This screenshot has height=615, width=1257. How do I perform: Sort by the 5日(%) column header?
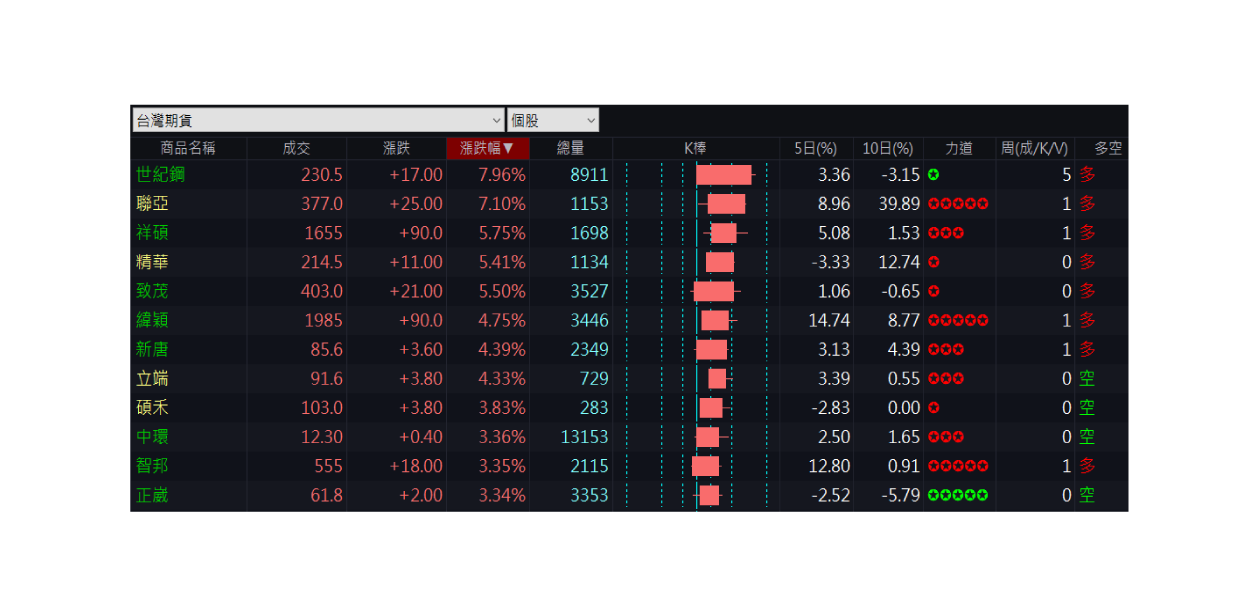pos(815,148)
